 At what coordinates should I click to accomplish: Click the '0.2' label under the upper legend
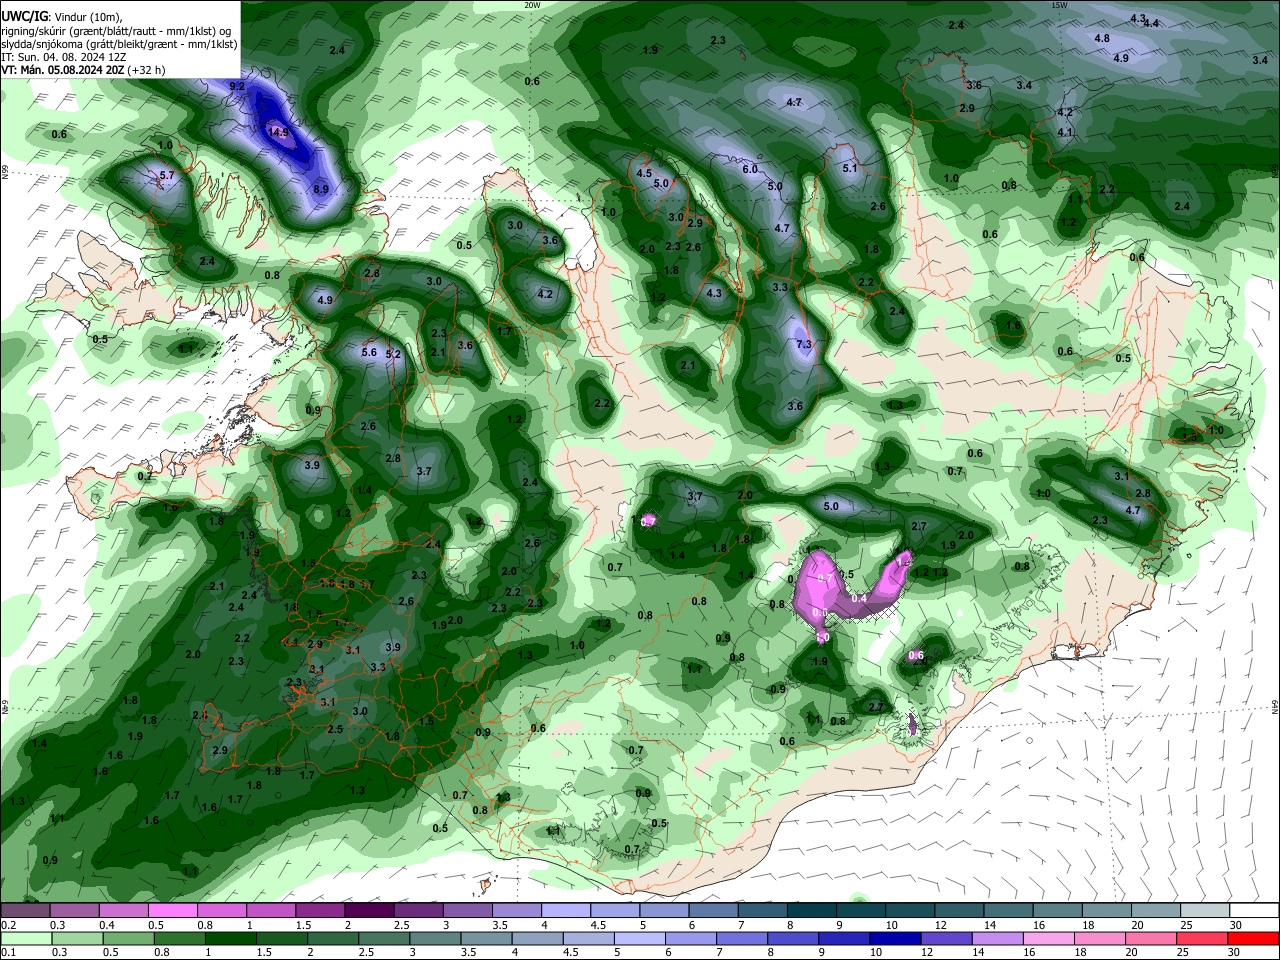(x=9, y=925)
